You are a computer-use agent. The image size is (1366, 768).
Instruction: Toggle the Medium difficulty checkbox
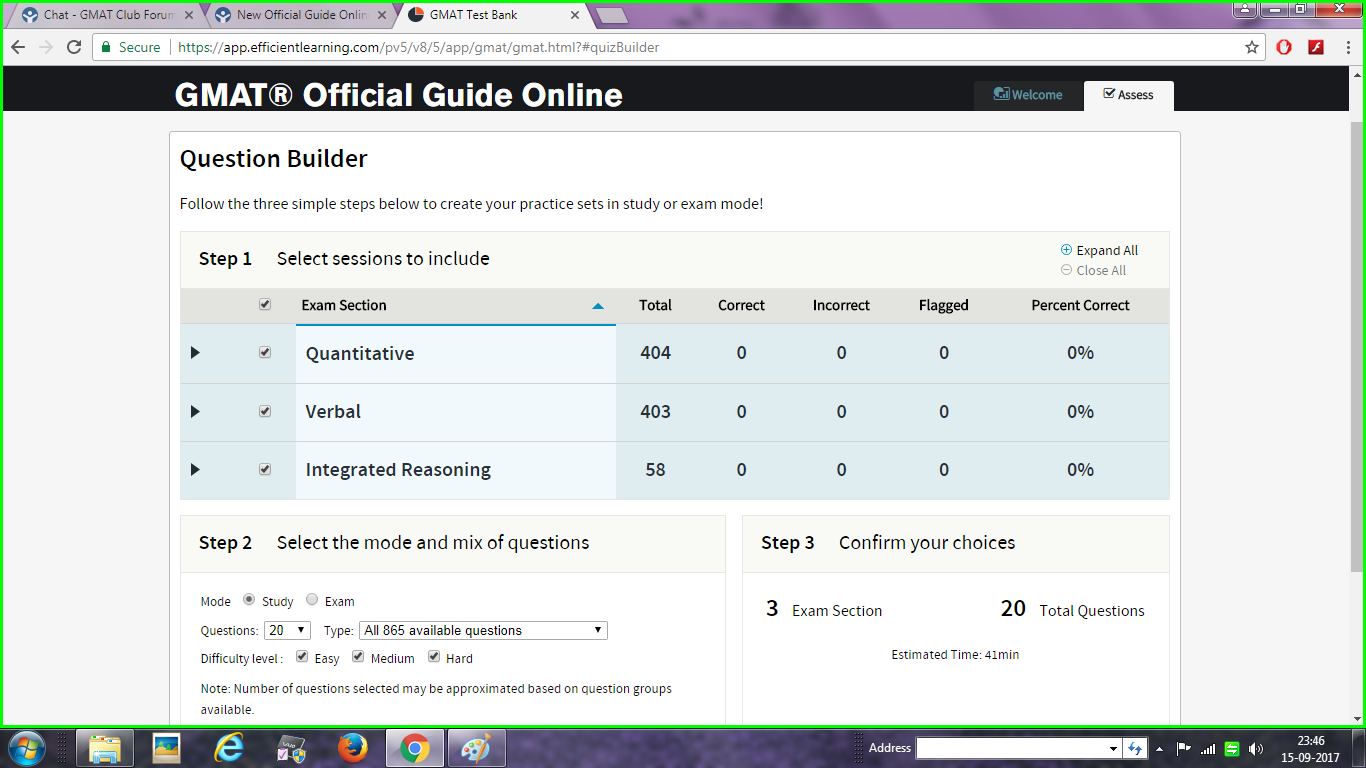(358, 657)
